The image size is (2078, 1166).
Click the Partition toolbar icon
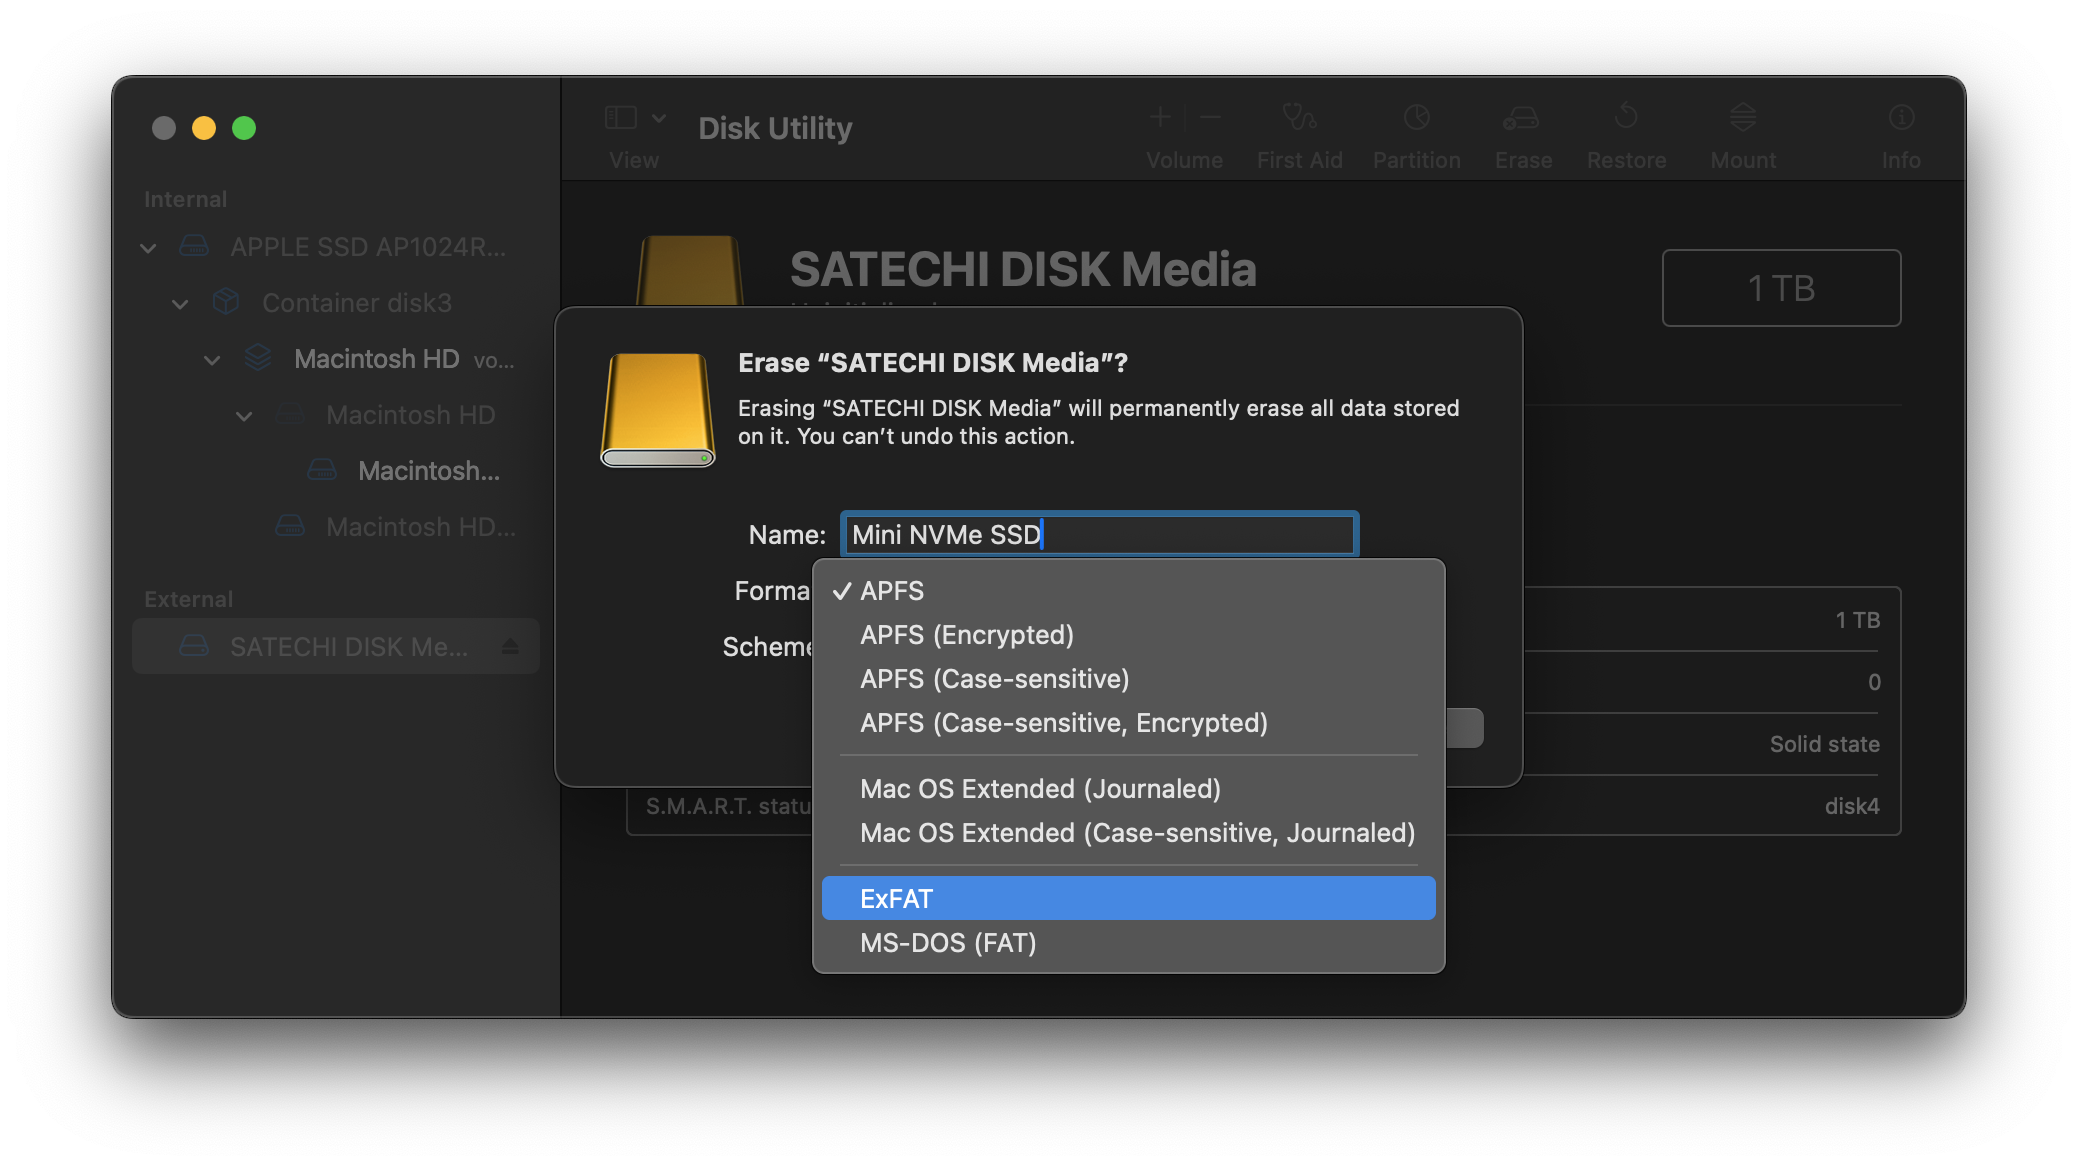click(1416, 118)
